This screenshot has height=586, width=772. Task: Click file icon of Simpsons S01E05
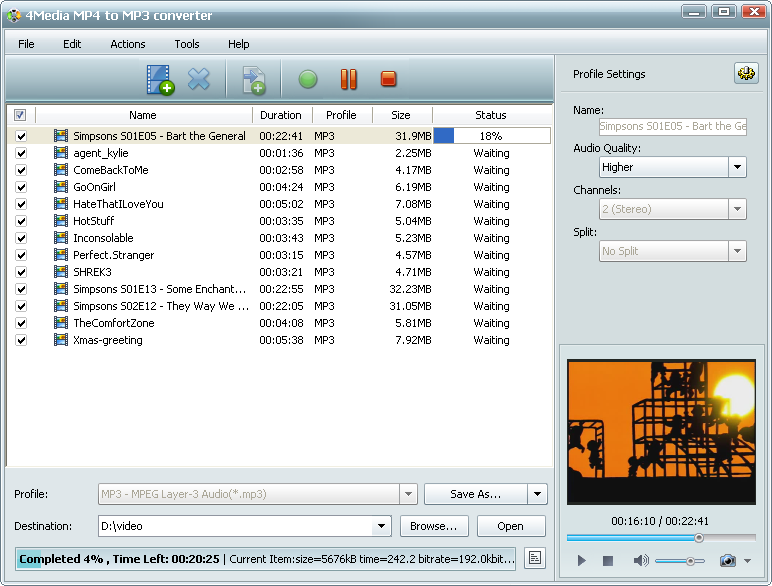[x=61, y=136]
